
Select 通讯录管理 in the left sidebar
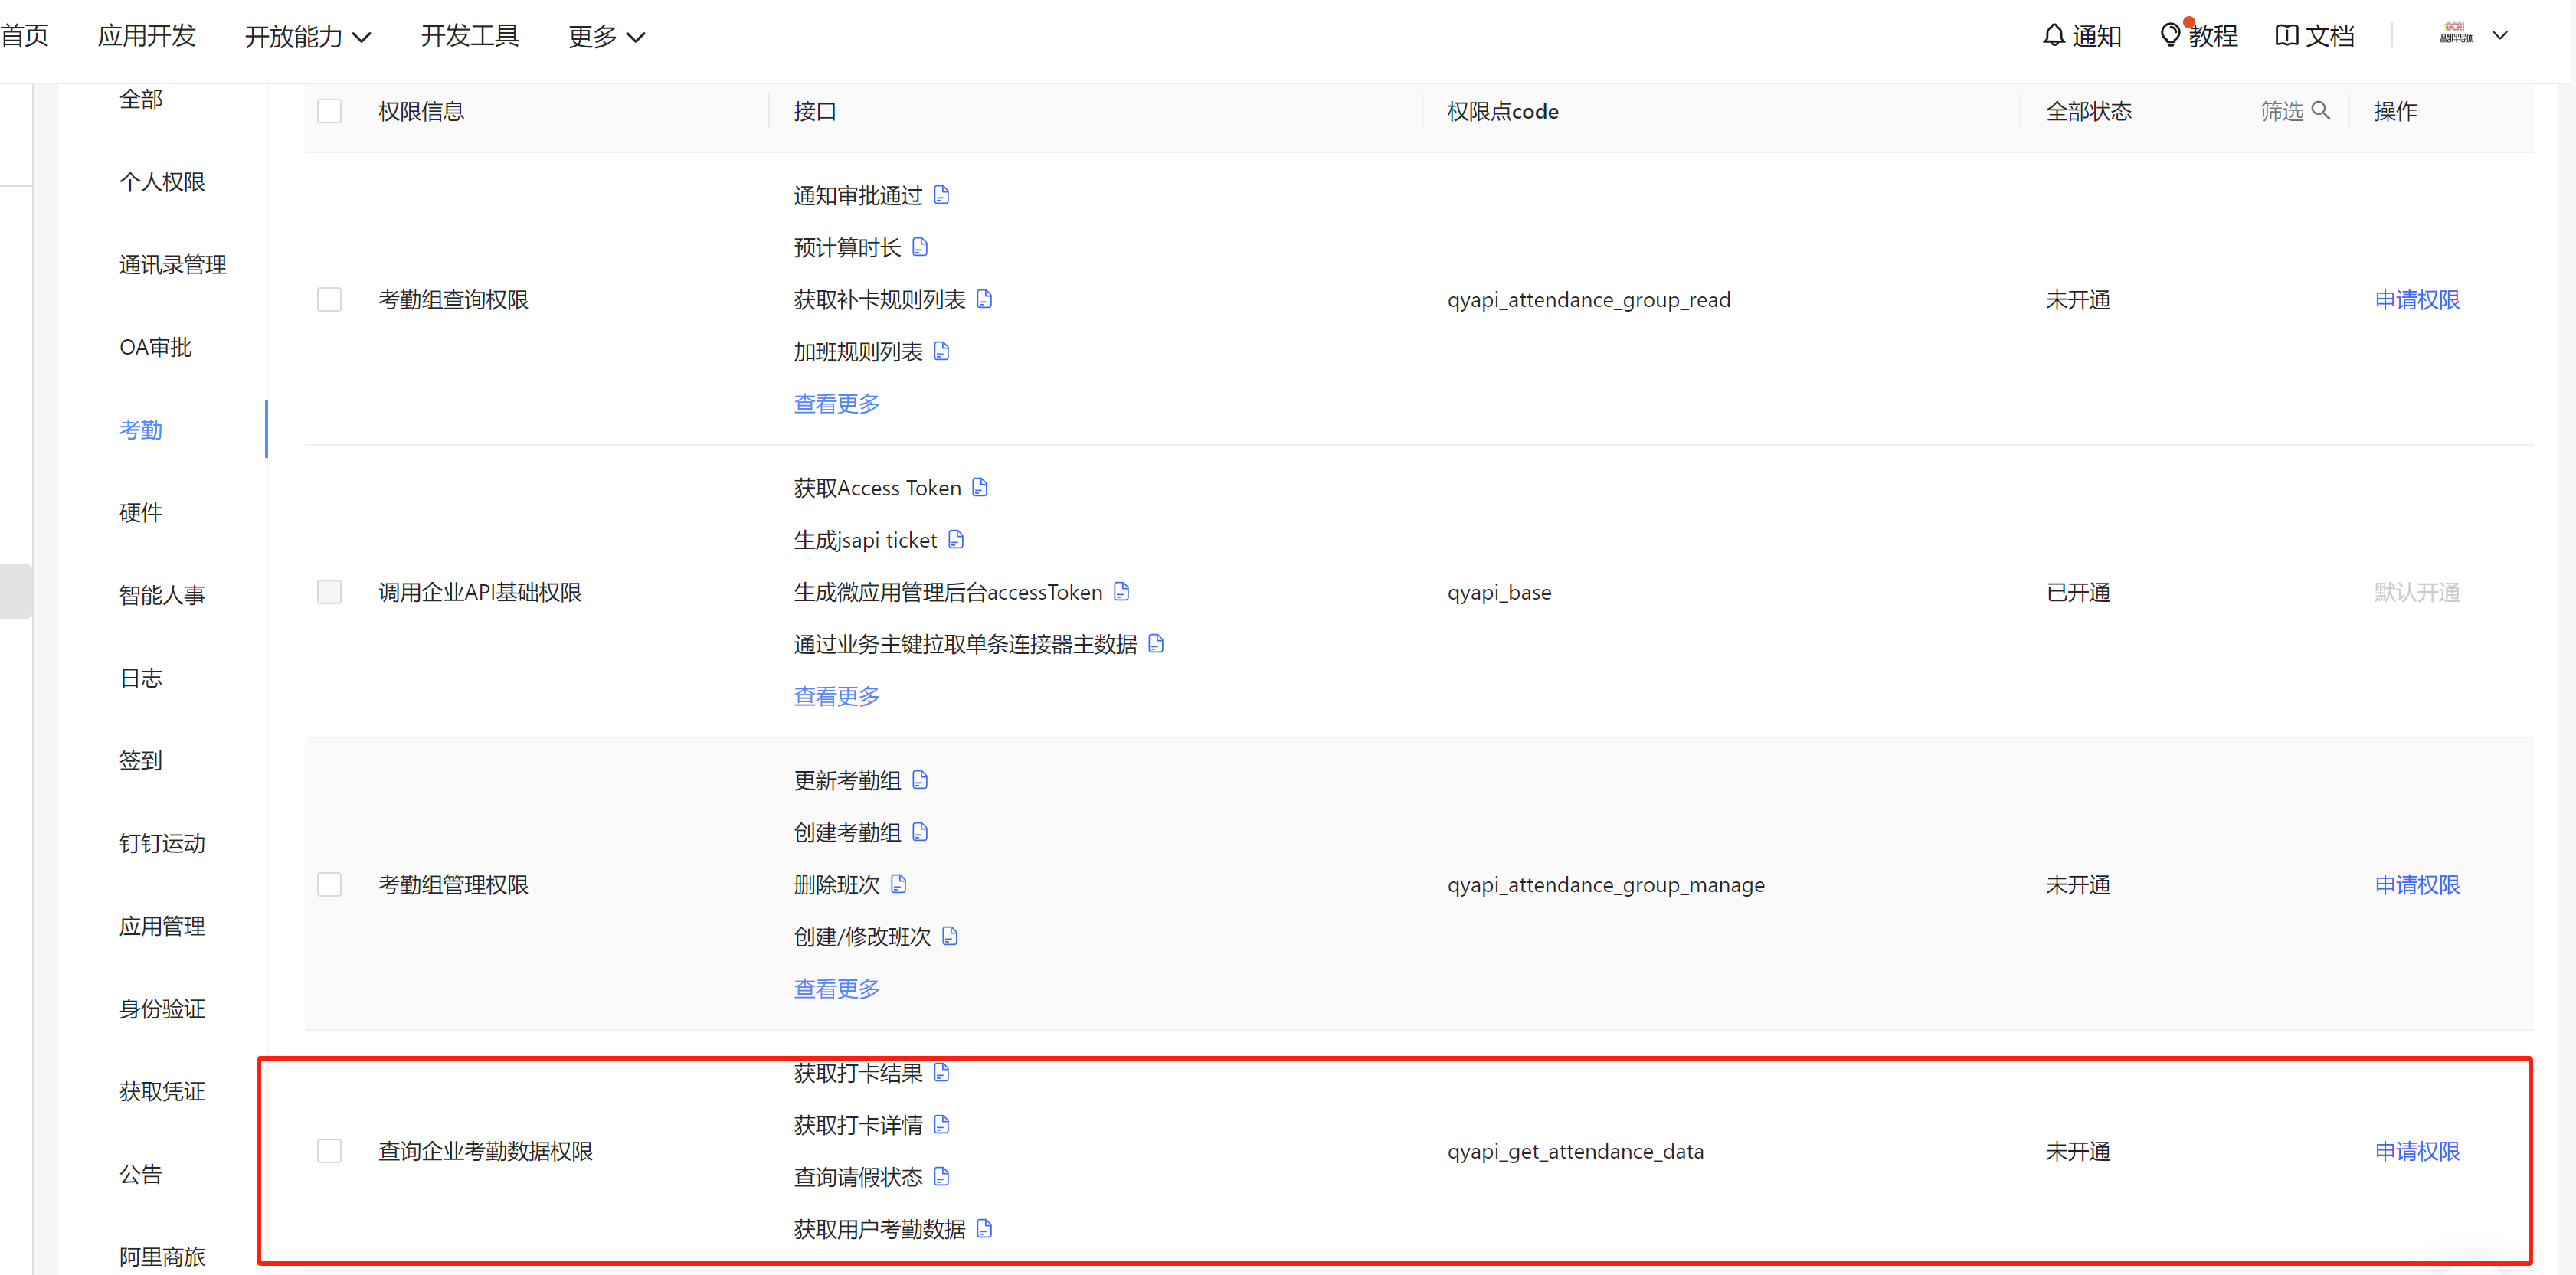(x=173, y=264)
